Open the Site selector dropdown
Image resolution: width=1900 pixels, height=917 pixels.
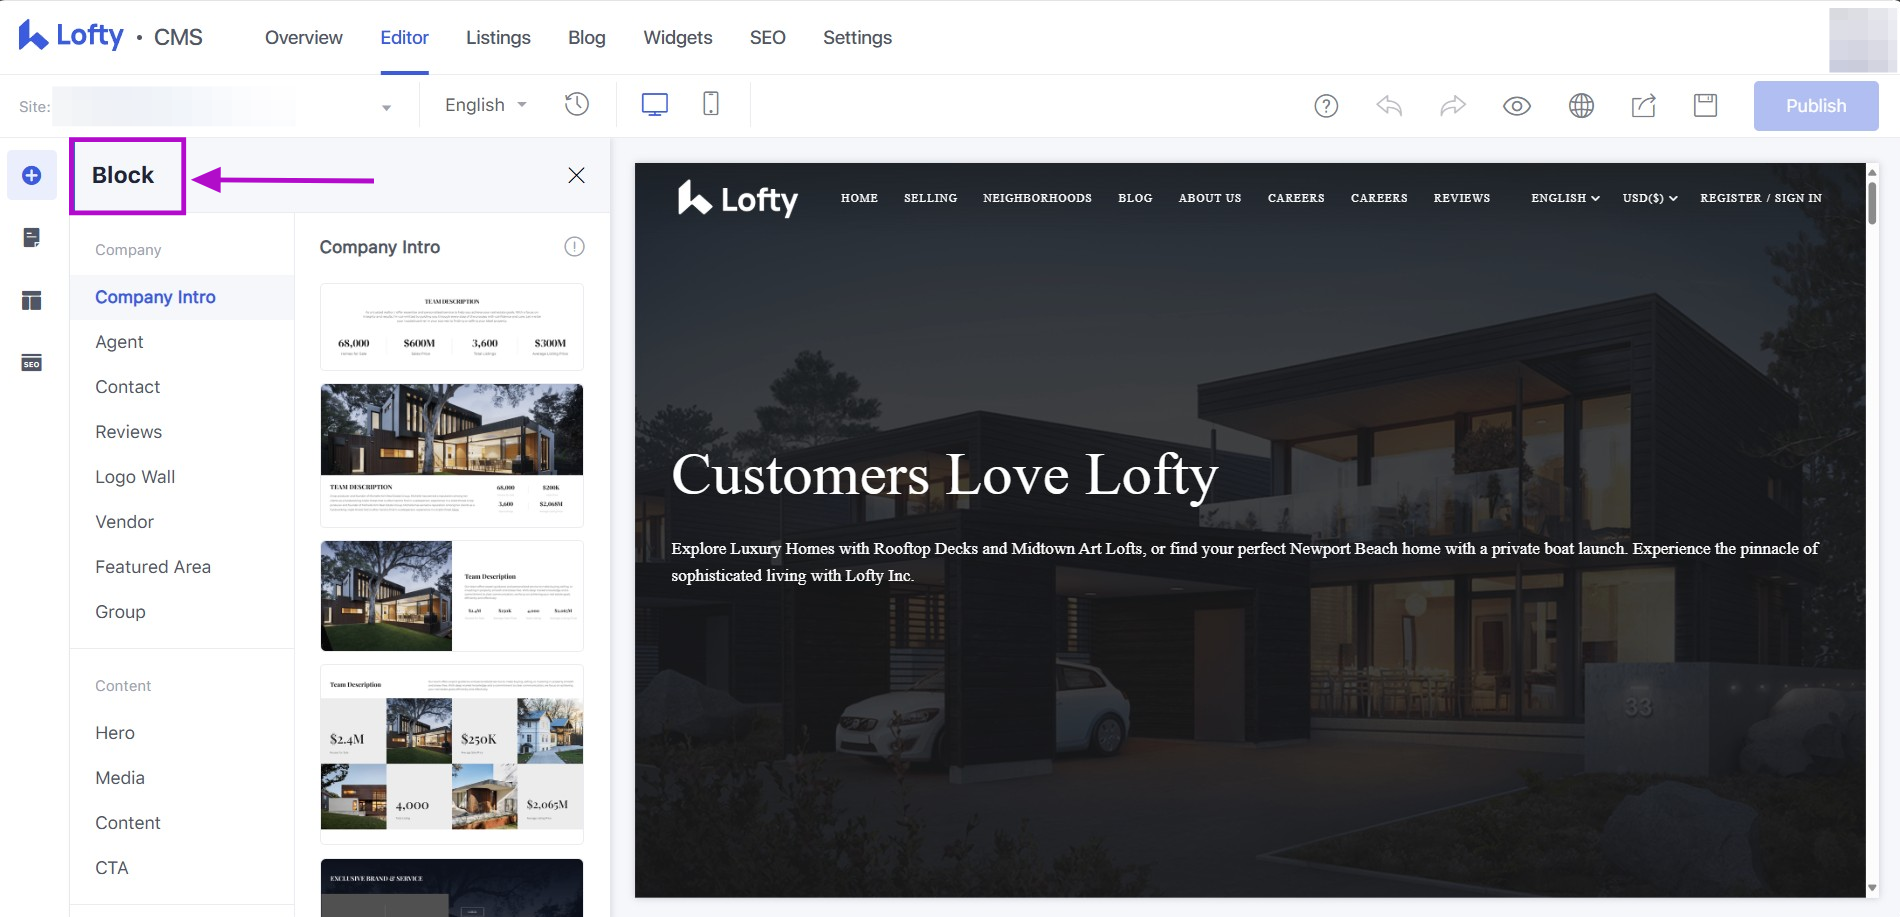386,108
